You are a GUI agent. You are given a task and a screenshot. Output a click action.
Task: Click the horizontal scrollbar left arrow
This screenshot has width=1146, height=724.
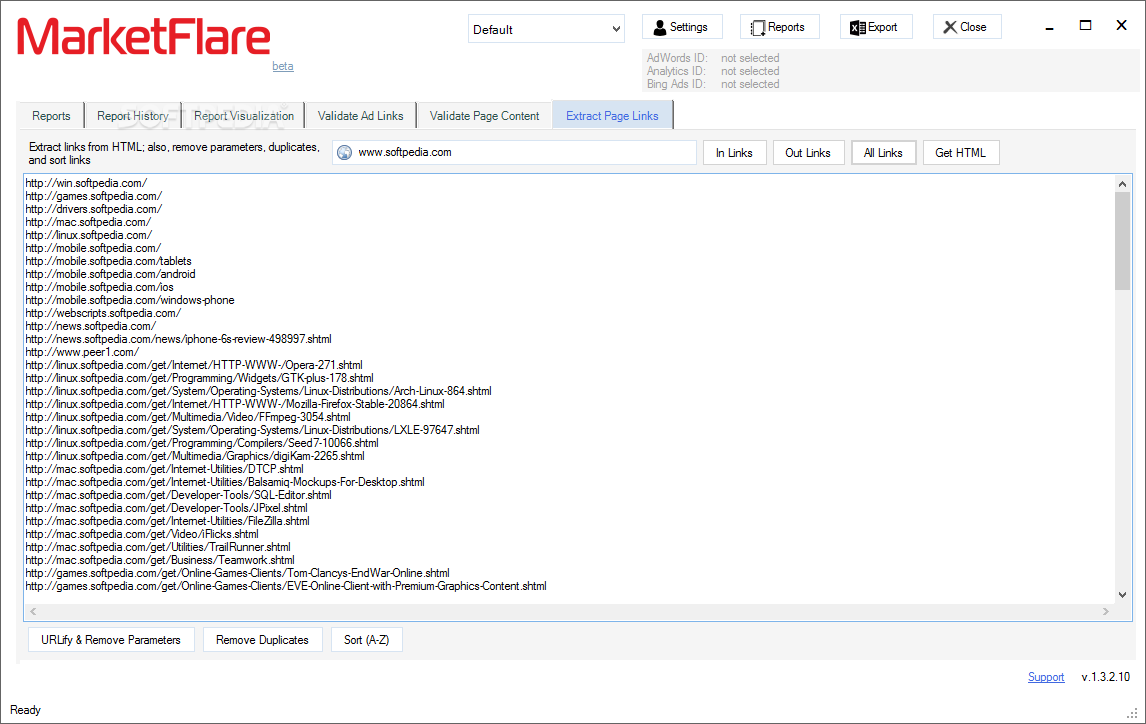[x=33, y=611]
